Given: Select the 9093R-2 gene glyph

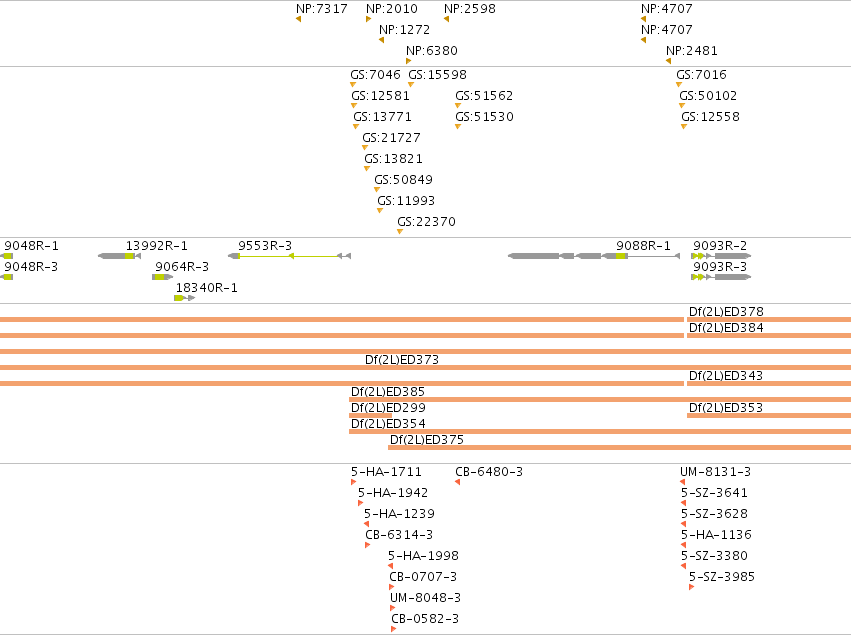Looking at the screenshot, I should tap(721, 256).
